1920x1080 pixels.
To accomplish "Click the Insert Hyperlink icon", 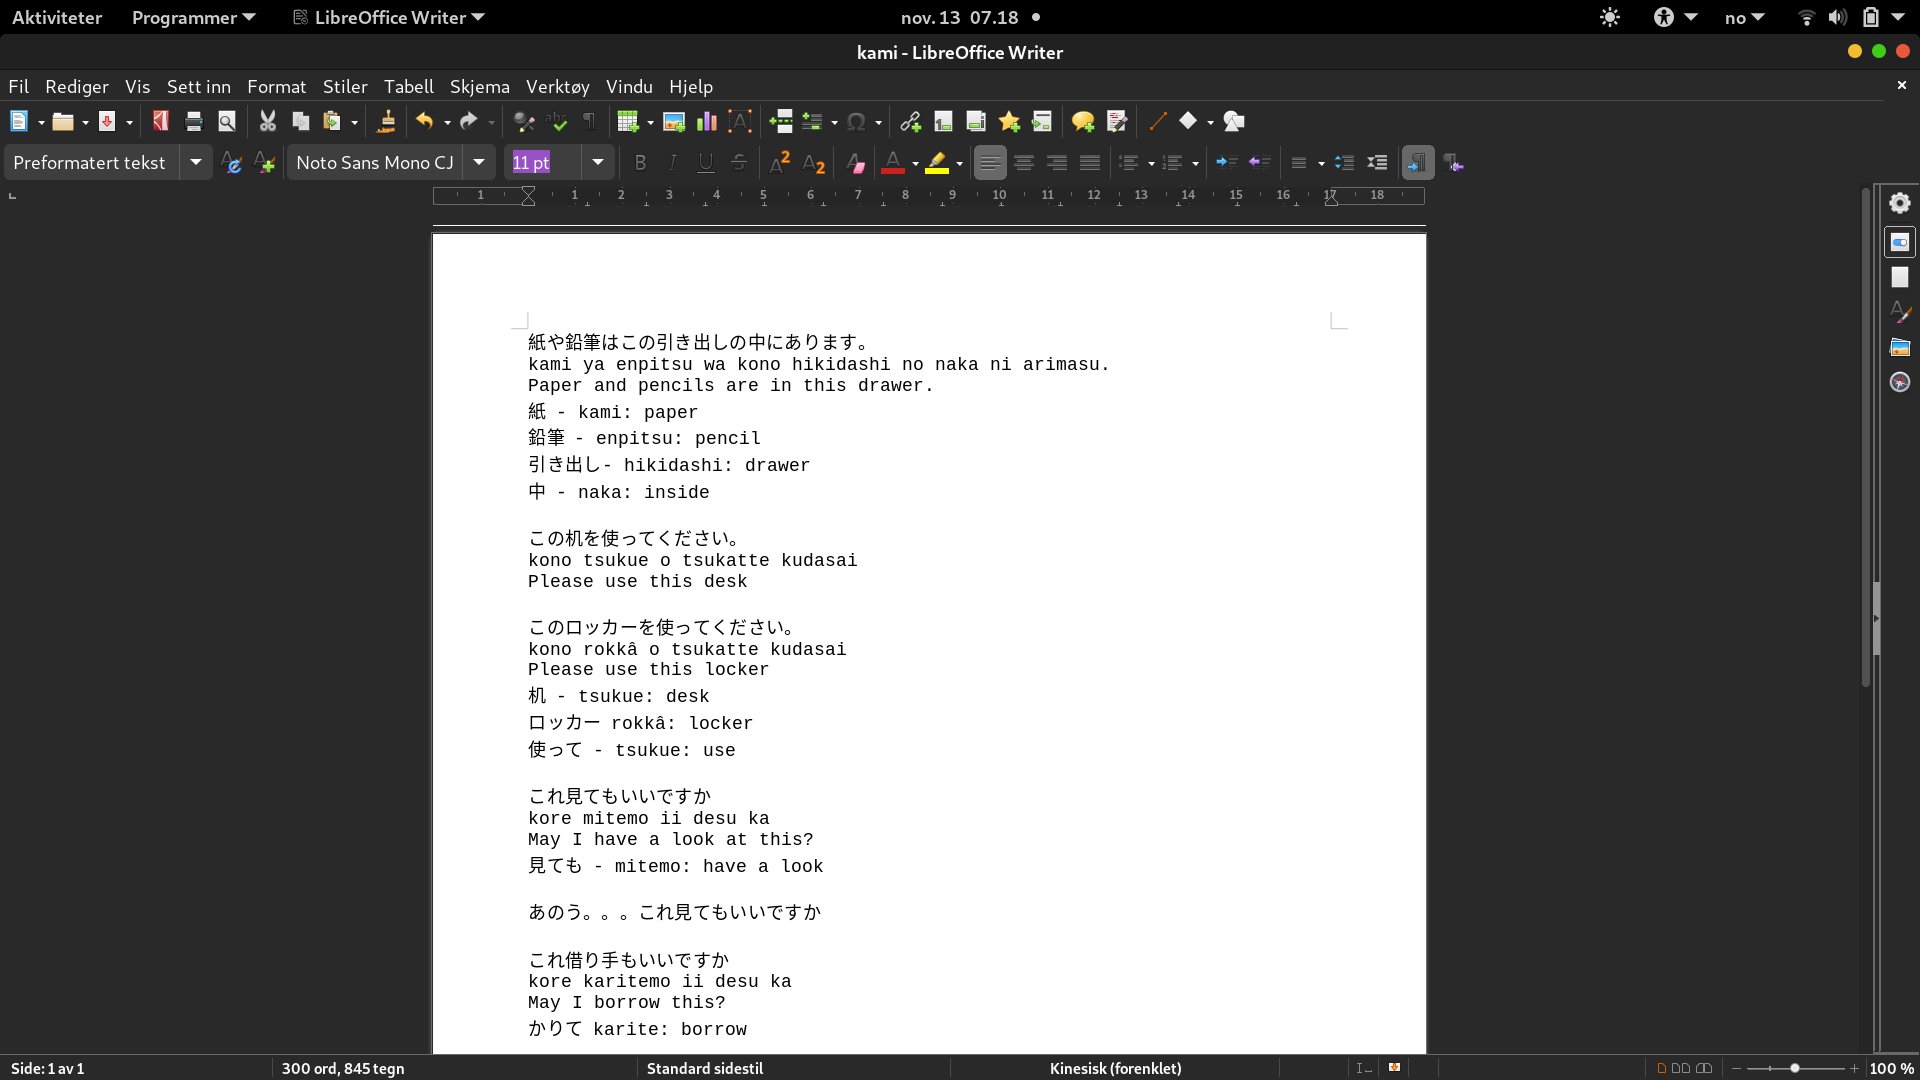I will [910, 122].
